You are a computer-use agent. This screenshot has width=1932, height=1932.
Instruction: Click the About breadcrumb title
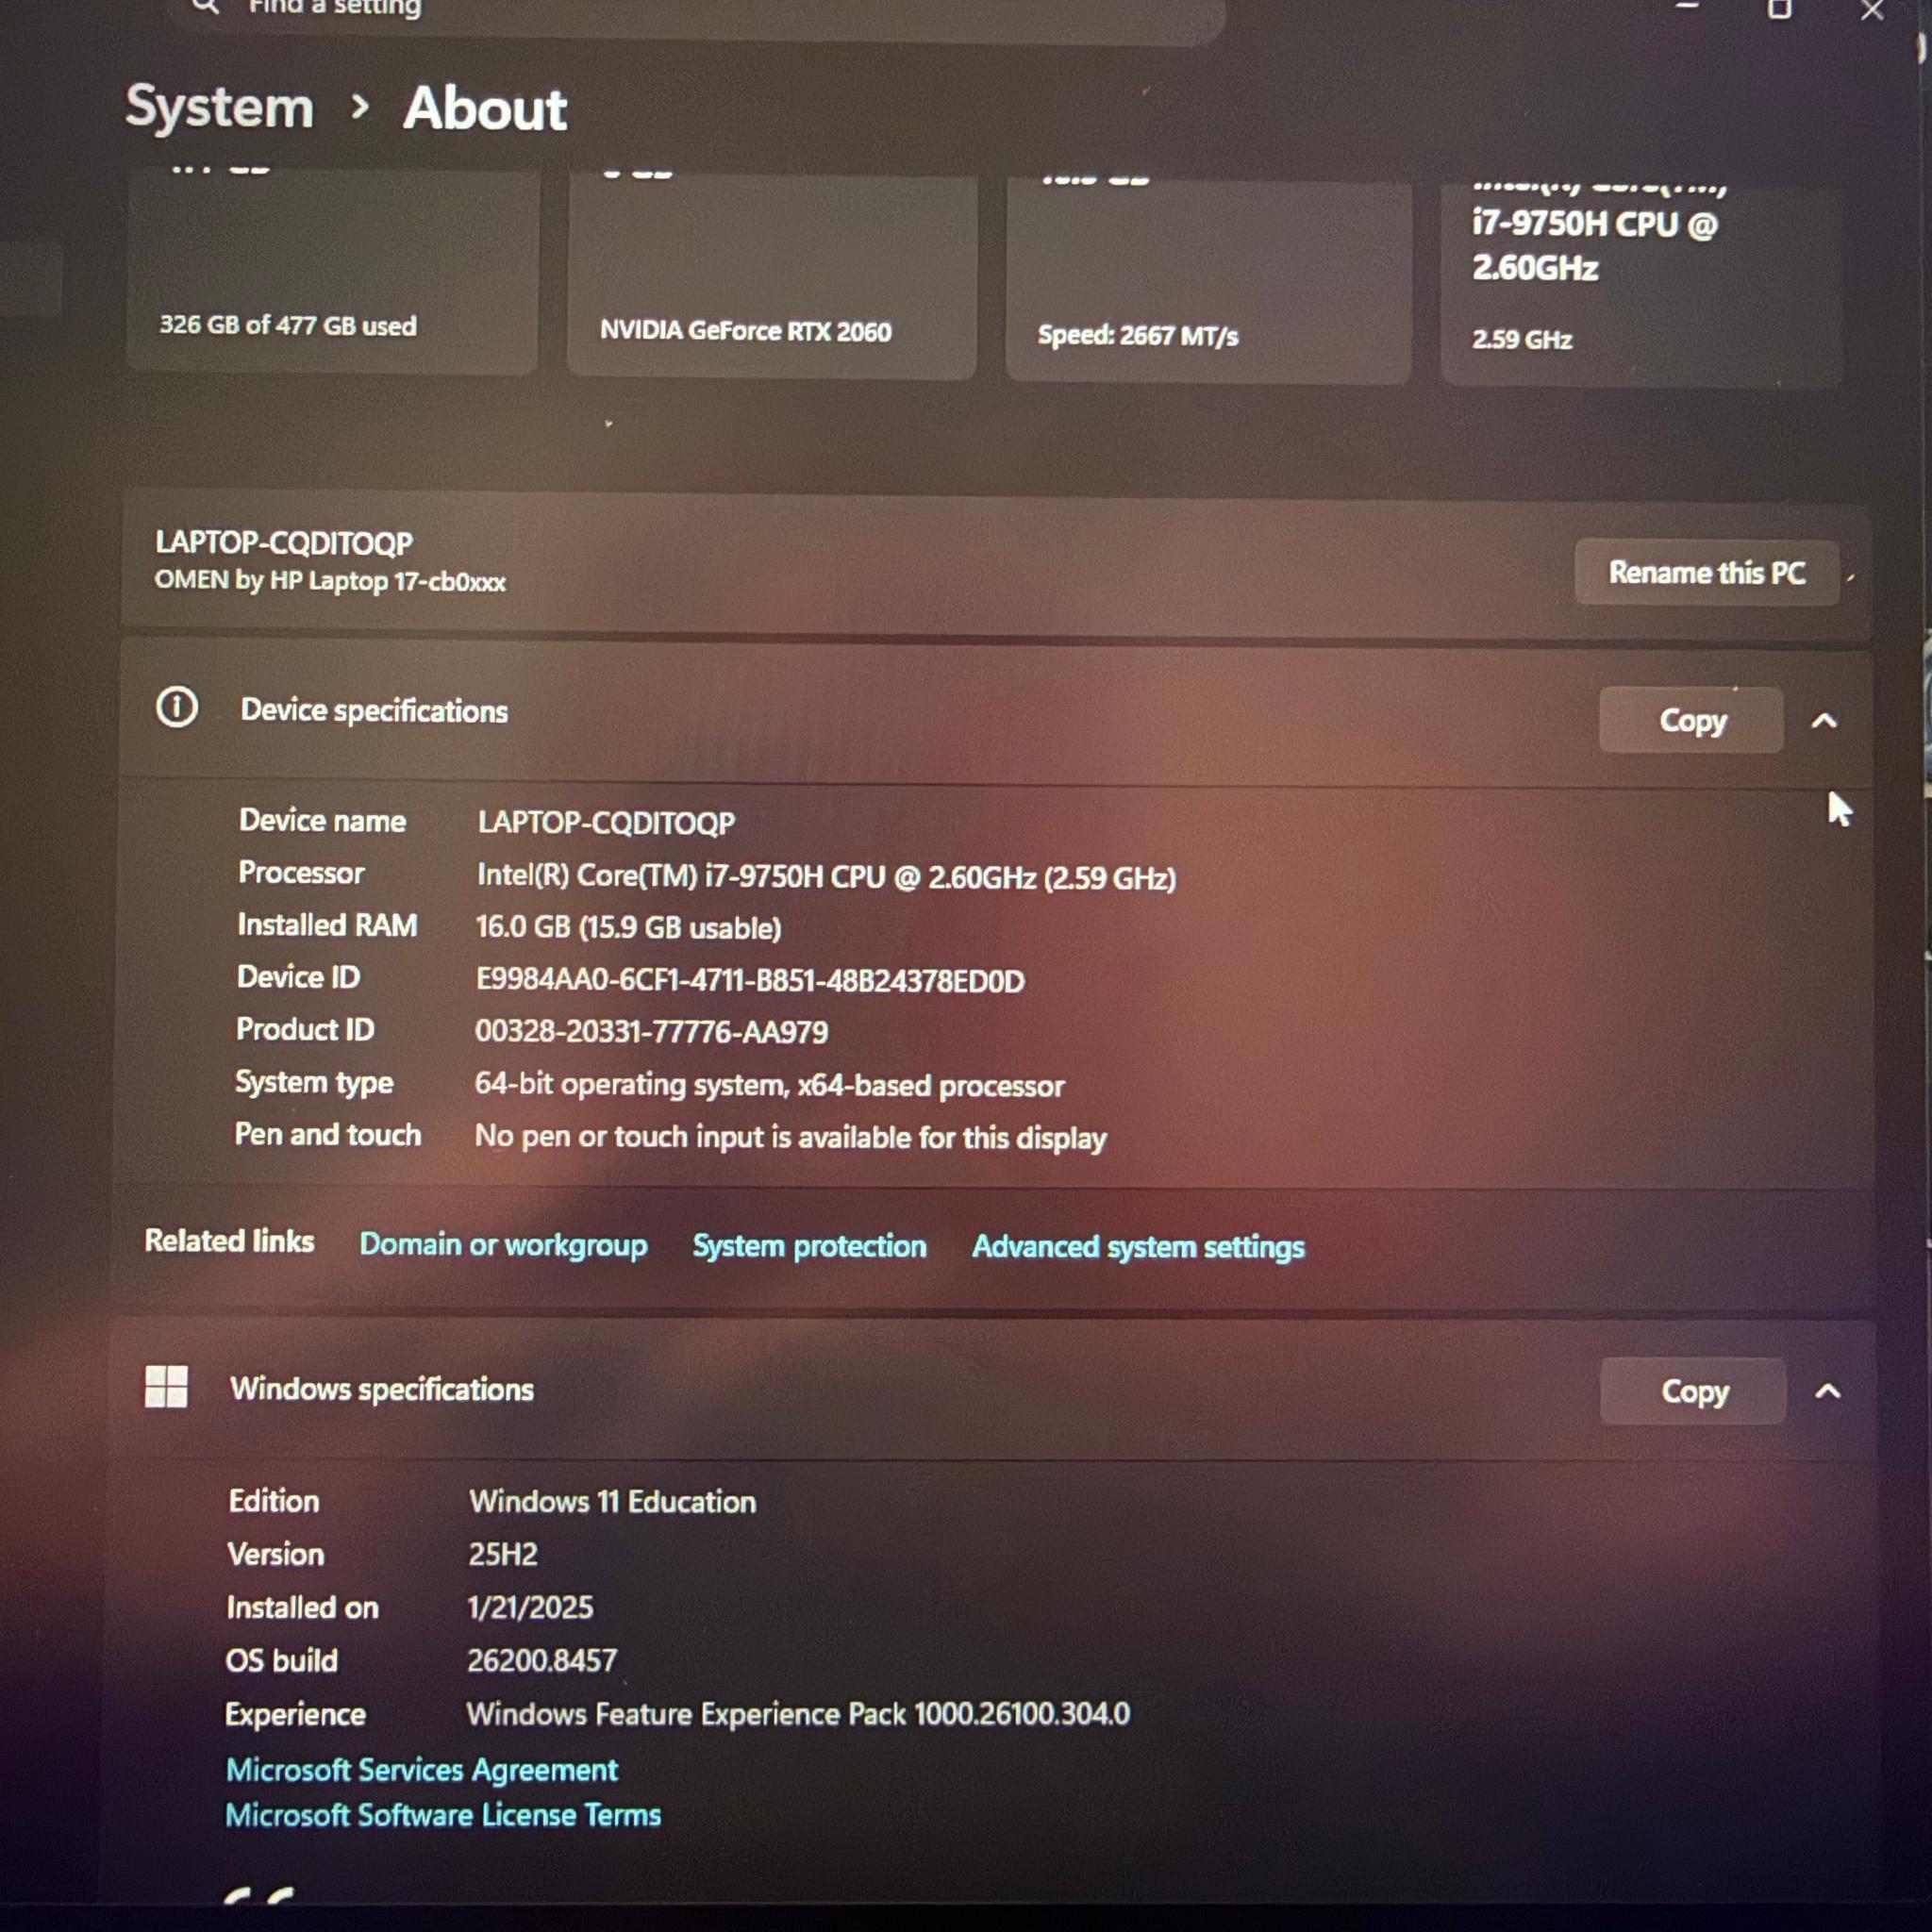pyautogui.click(x=485, y=108)
